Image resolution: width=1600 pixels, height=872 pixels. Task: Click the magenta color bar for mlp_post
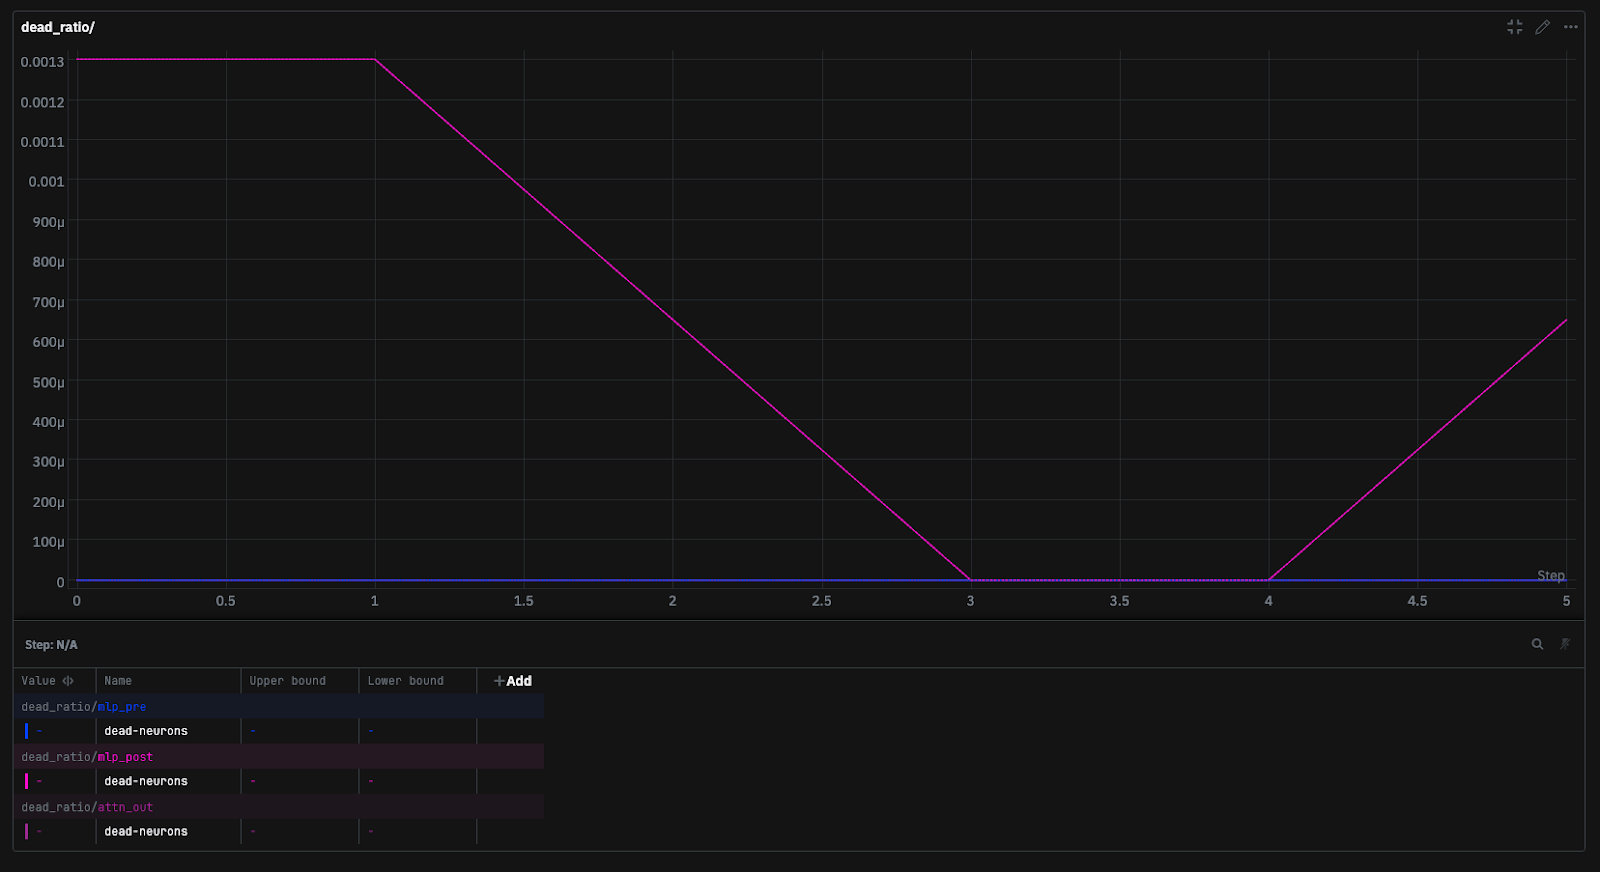coord(26,781)
